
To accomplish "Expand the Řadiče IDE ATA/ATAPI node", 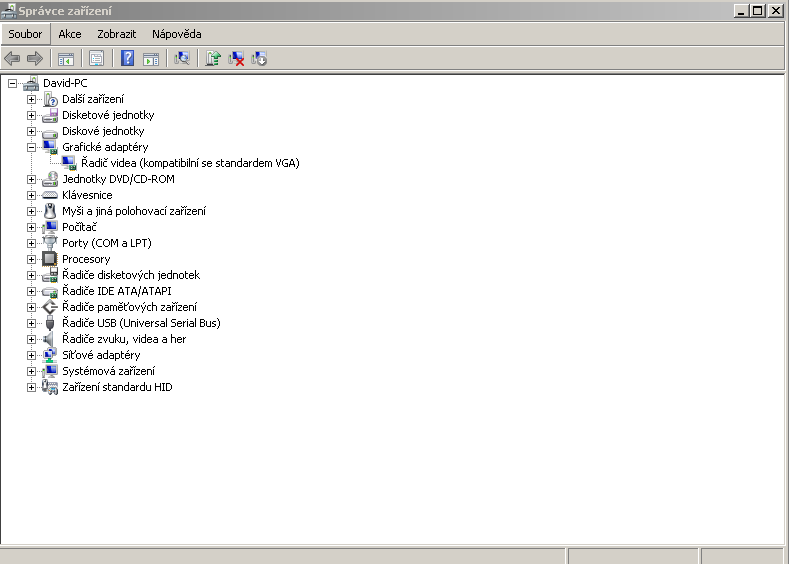I will 31,291.
